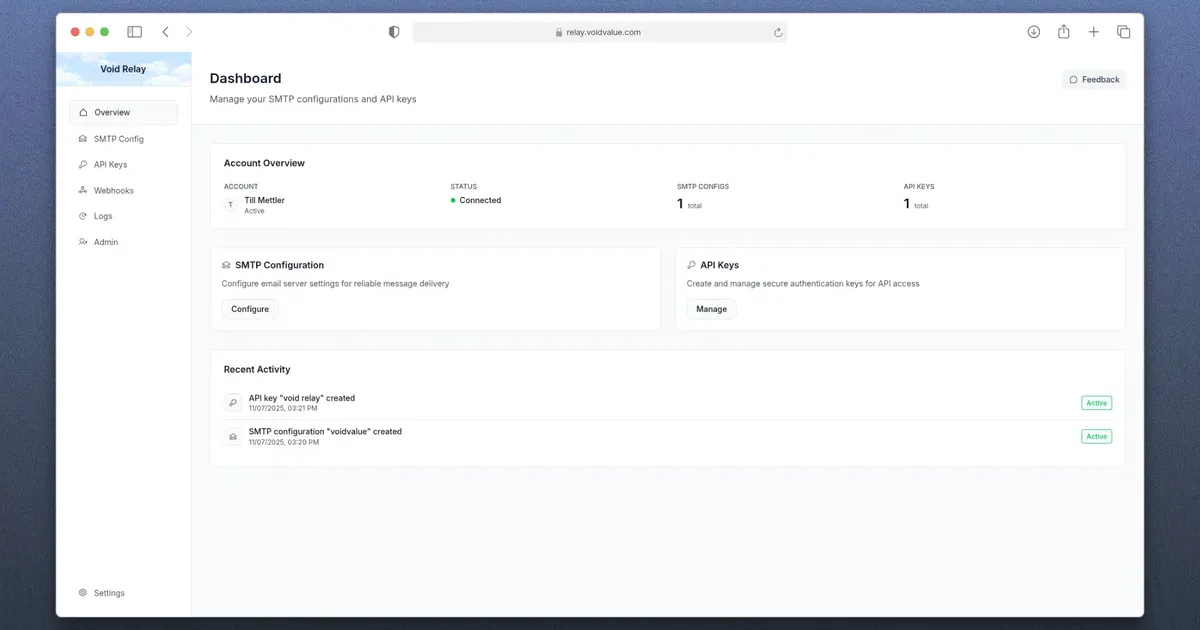Screen dimensions: 1200x630
Task: Click the mail icon beside SMTP configuration activity
Action: click(x=233, y=436)
